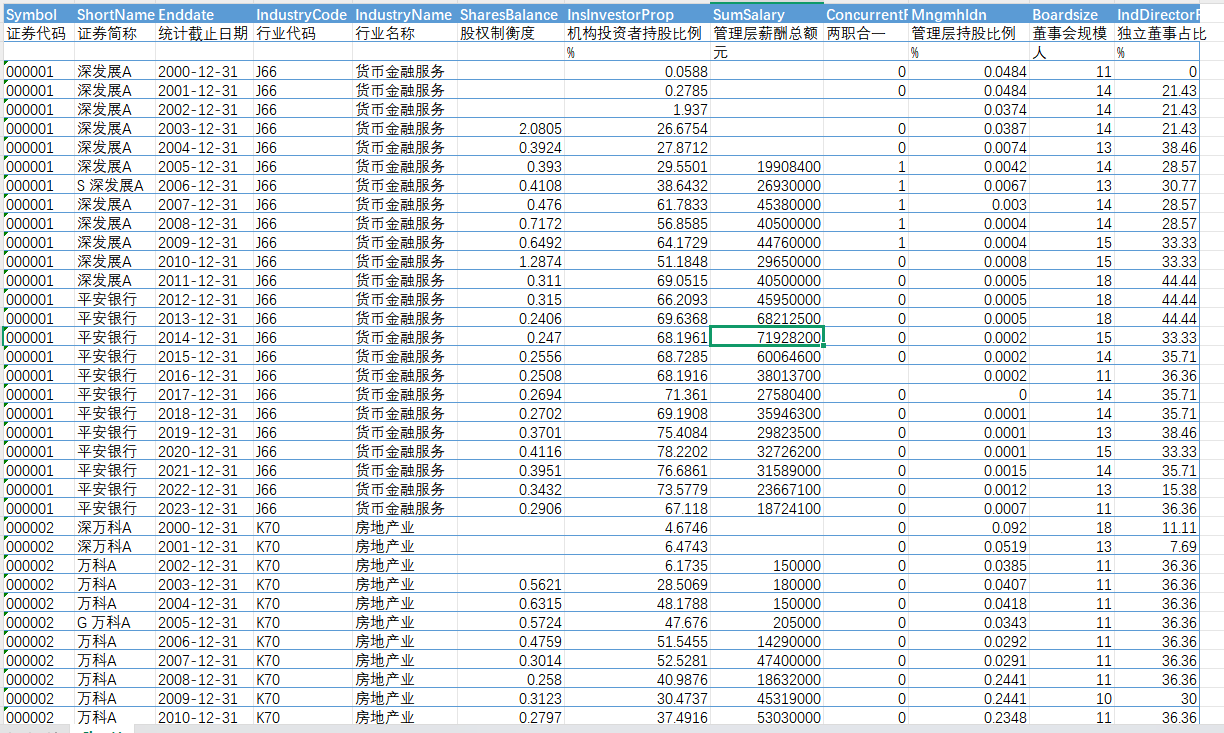This screenshot has width=1224, height=733.
Task: Select the 机构投资者持股比例 label cell
Action: (637, 33)
